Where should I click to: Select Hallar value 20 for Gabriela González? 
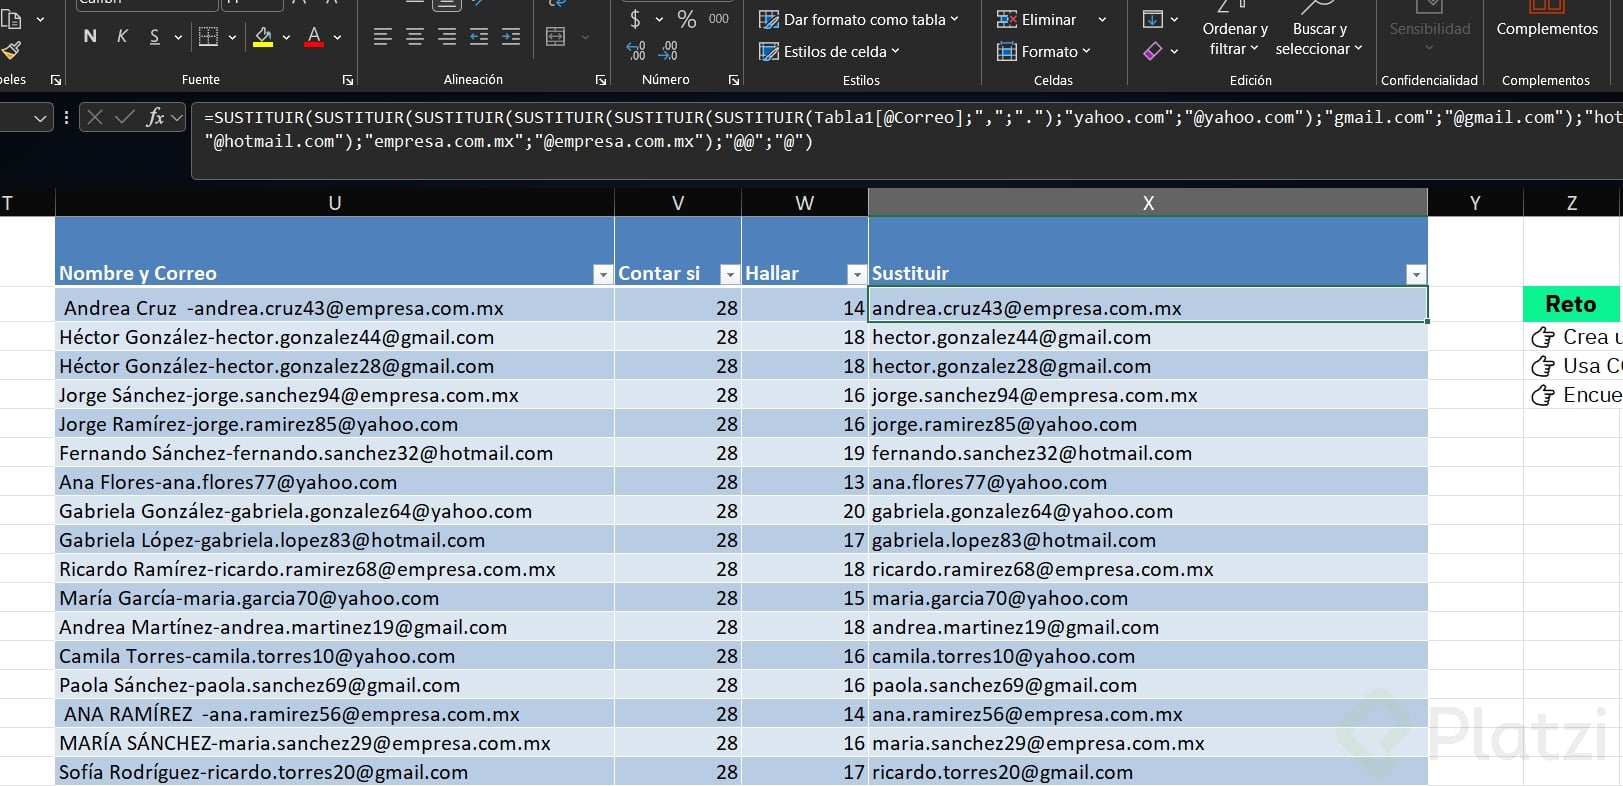click(x=805, y=511)
